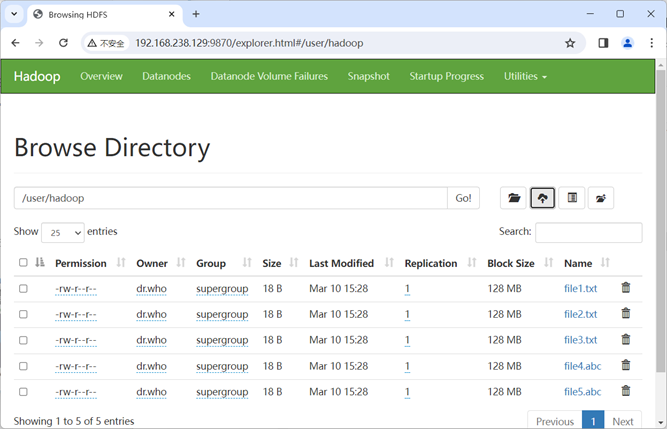Click into the Search input field

pos(589,233)
